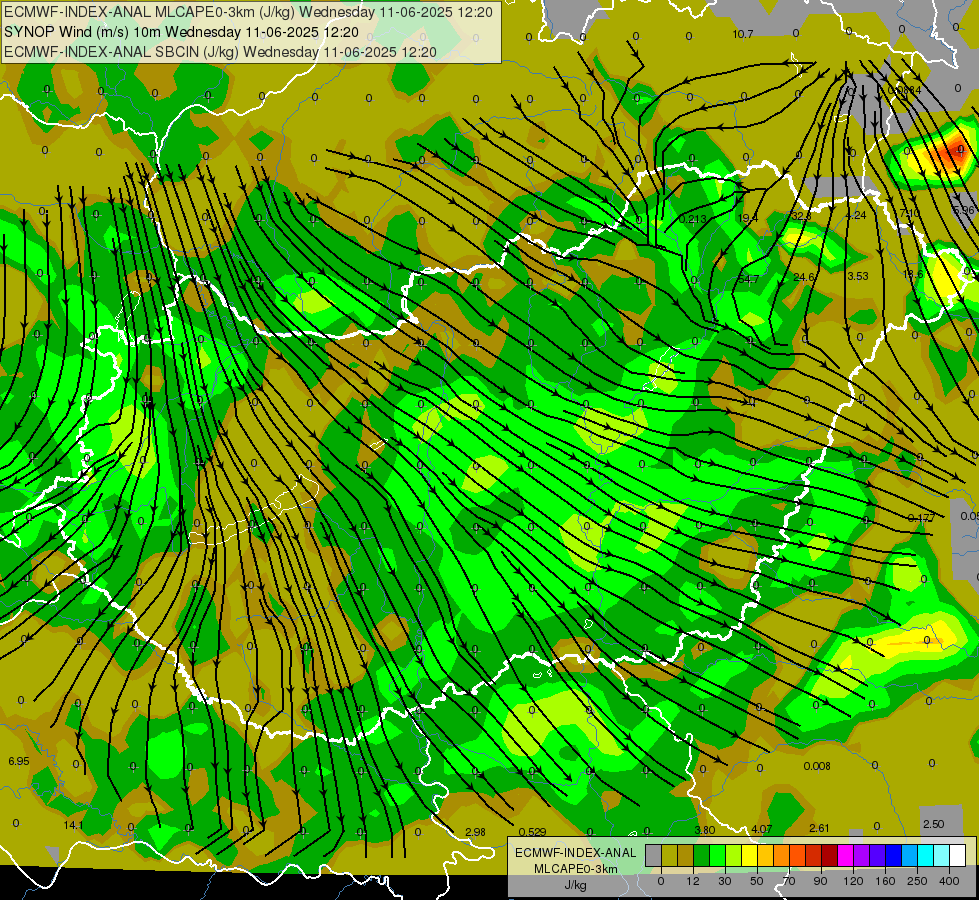Click the station value 0.008

(817, 766)
